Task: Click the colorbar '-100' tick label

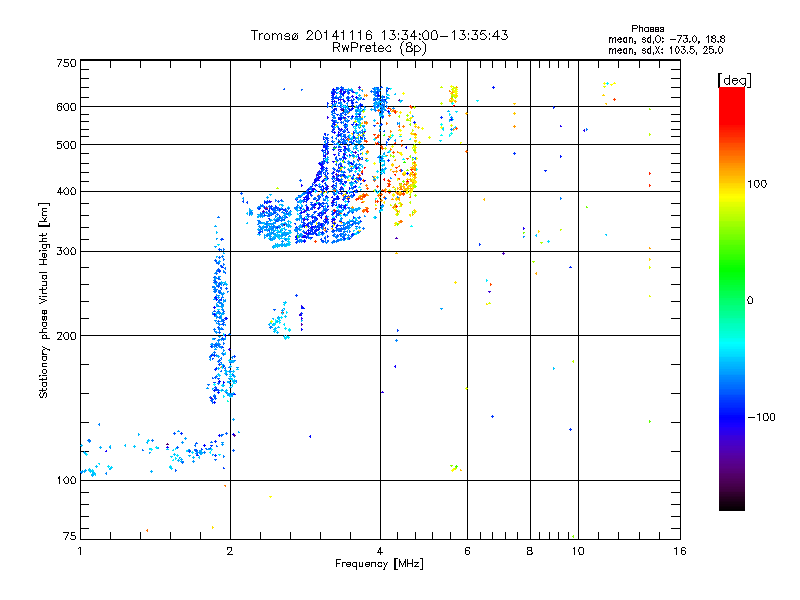Action: pyautogui.click(x=761, y=417)
